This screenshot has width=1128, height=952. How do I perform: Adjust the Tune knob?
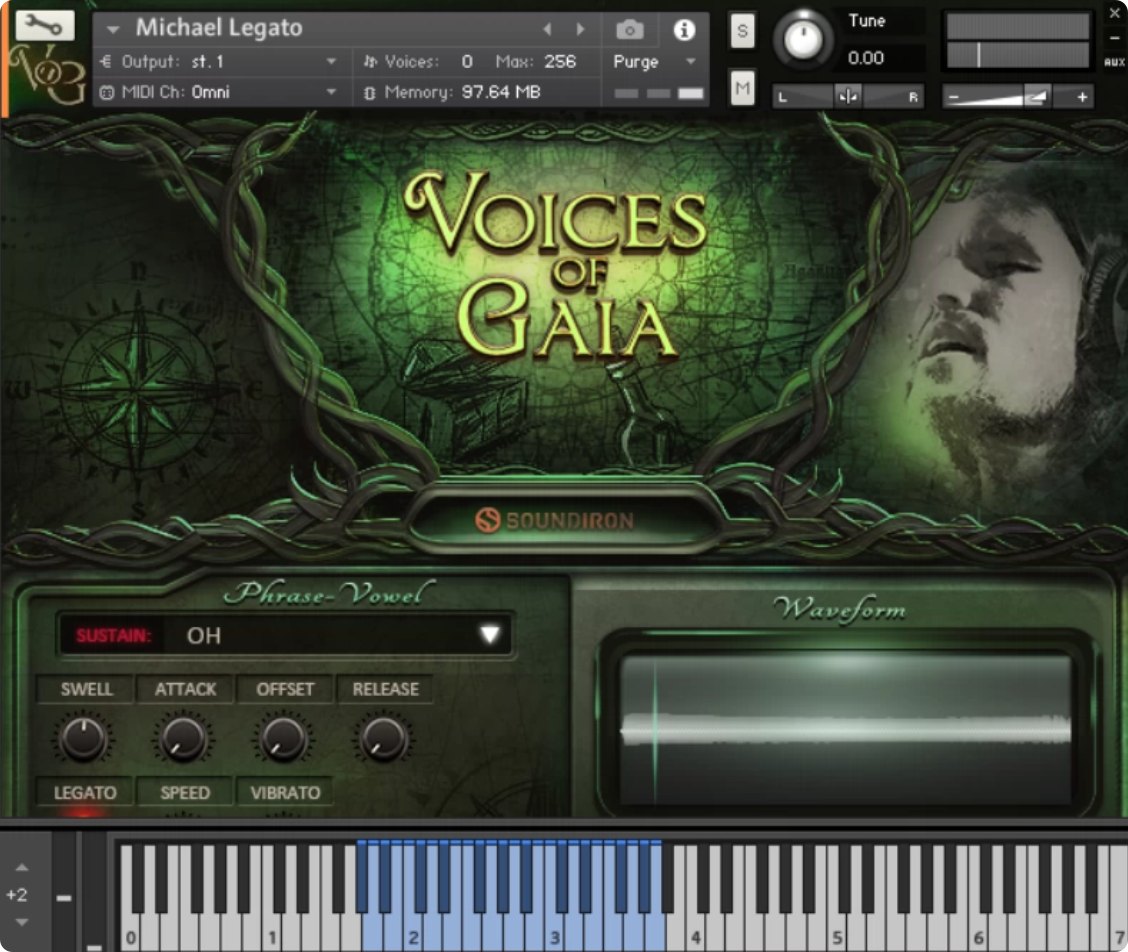(x=803, y=39)
